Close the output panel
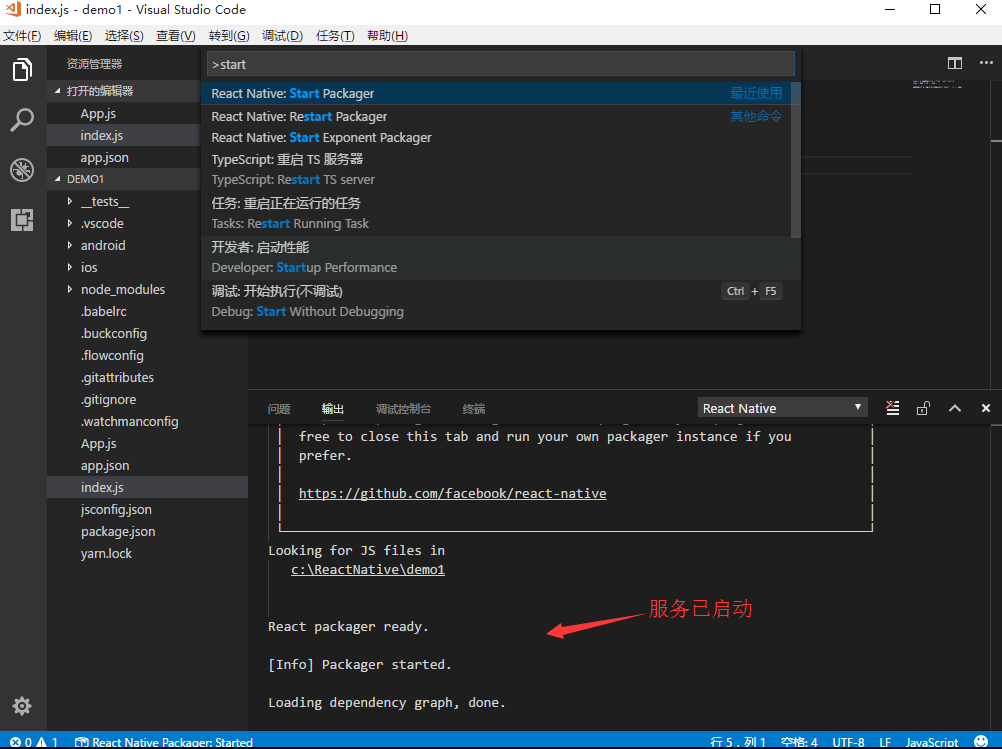Screen dimensions: 1002x749 pyautogui.click(x=986, y=408)
